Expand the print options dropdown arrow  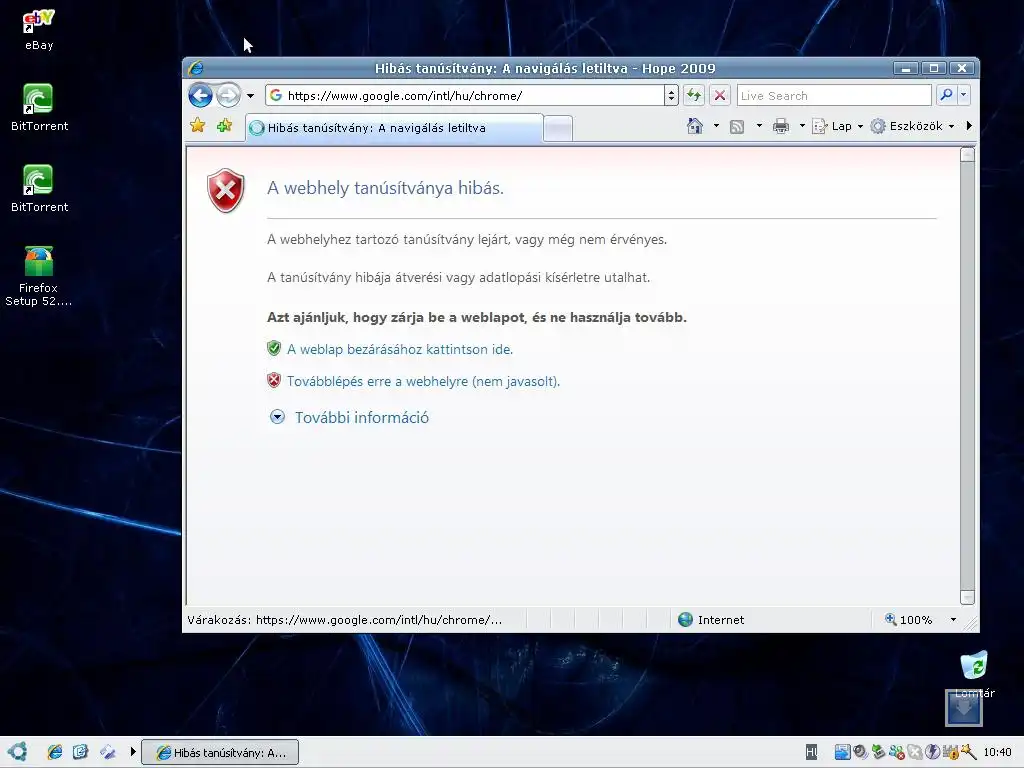click(x=802, y=126)
